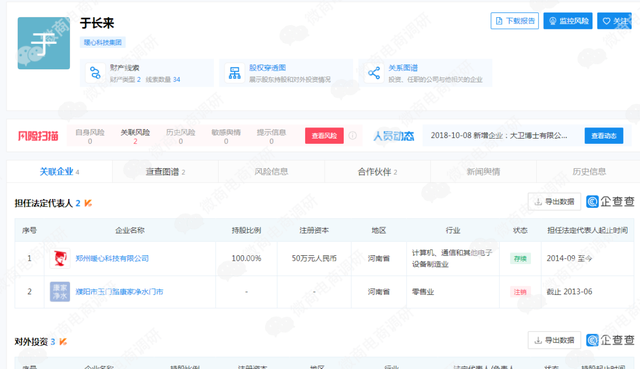Select 历史风险 in risk scan

click(180, 136)
